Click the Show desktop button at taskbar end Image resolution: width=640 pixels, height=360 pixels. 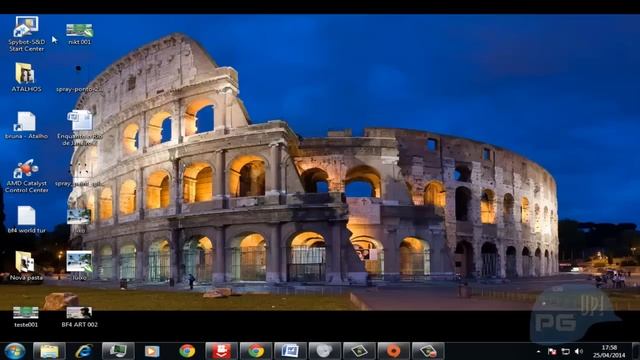tap(636, 351)
